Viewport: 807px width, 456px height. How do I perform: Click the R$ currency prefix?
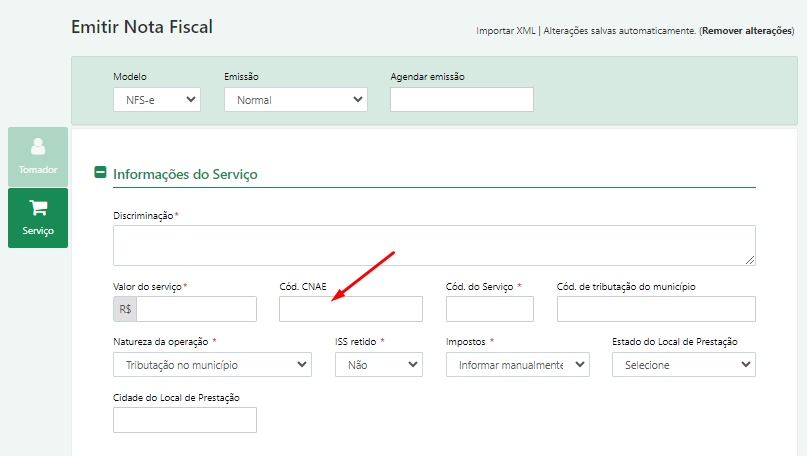pyautogui.click(x=125, y=309)
